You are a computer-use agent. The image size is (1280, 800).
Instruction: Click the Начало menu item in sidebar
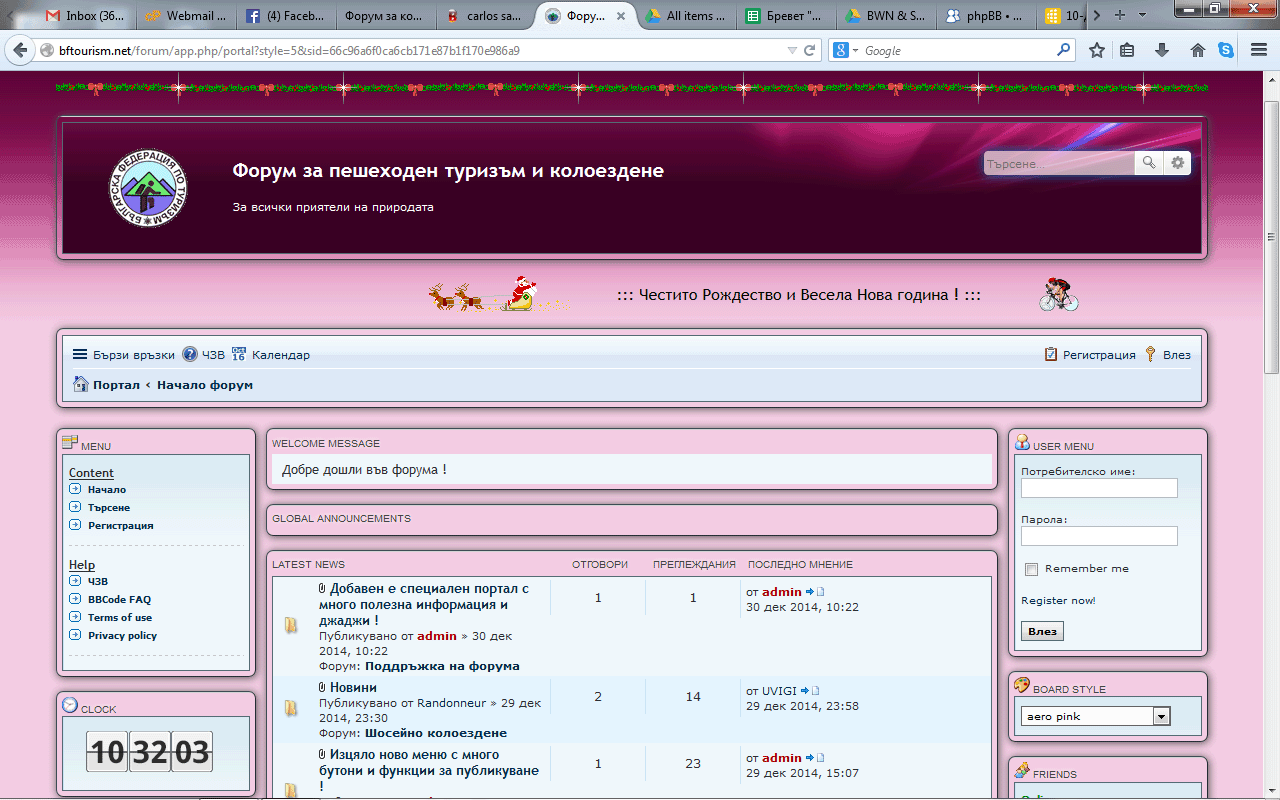[x=107, y=490]
